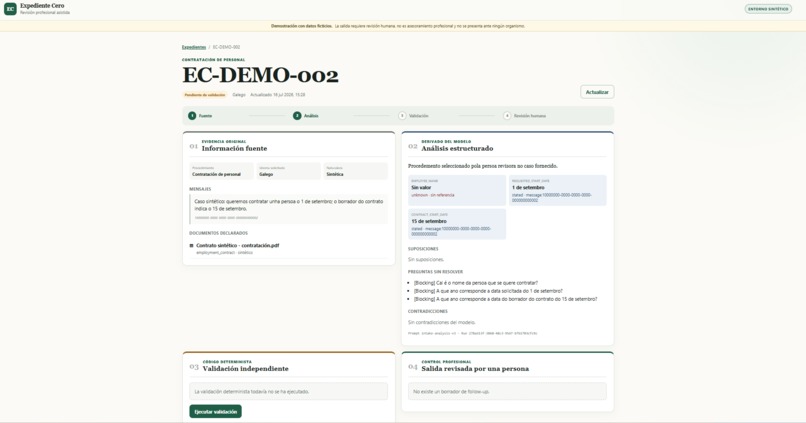Select step 1 Fuente circle
This screenshot has height=423, width=806.
tap(192, 116)
